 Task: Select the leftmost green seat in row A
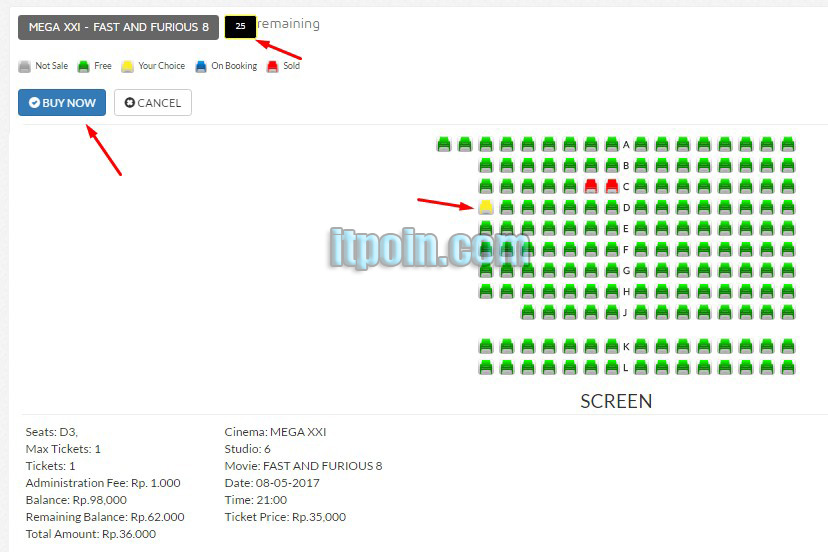444,144
